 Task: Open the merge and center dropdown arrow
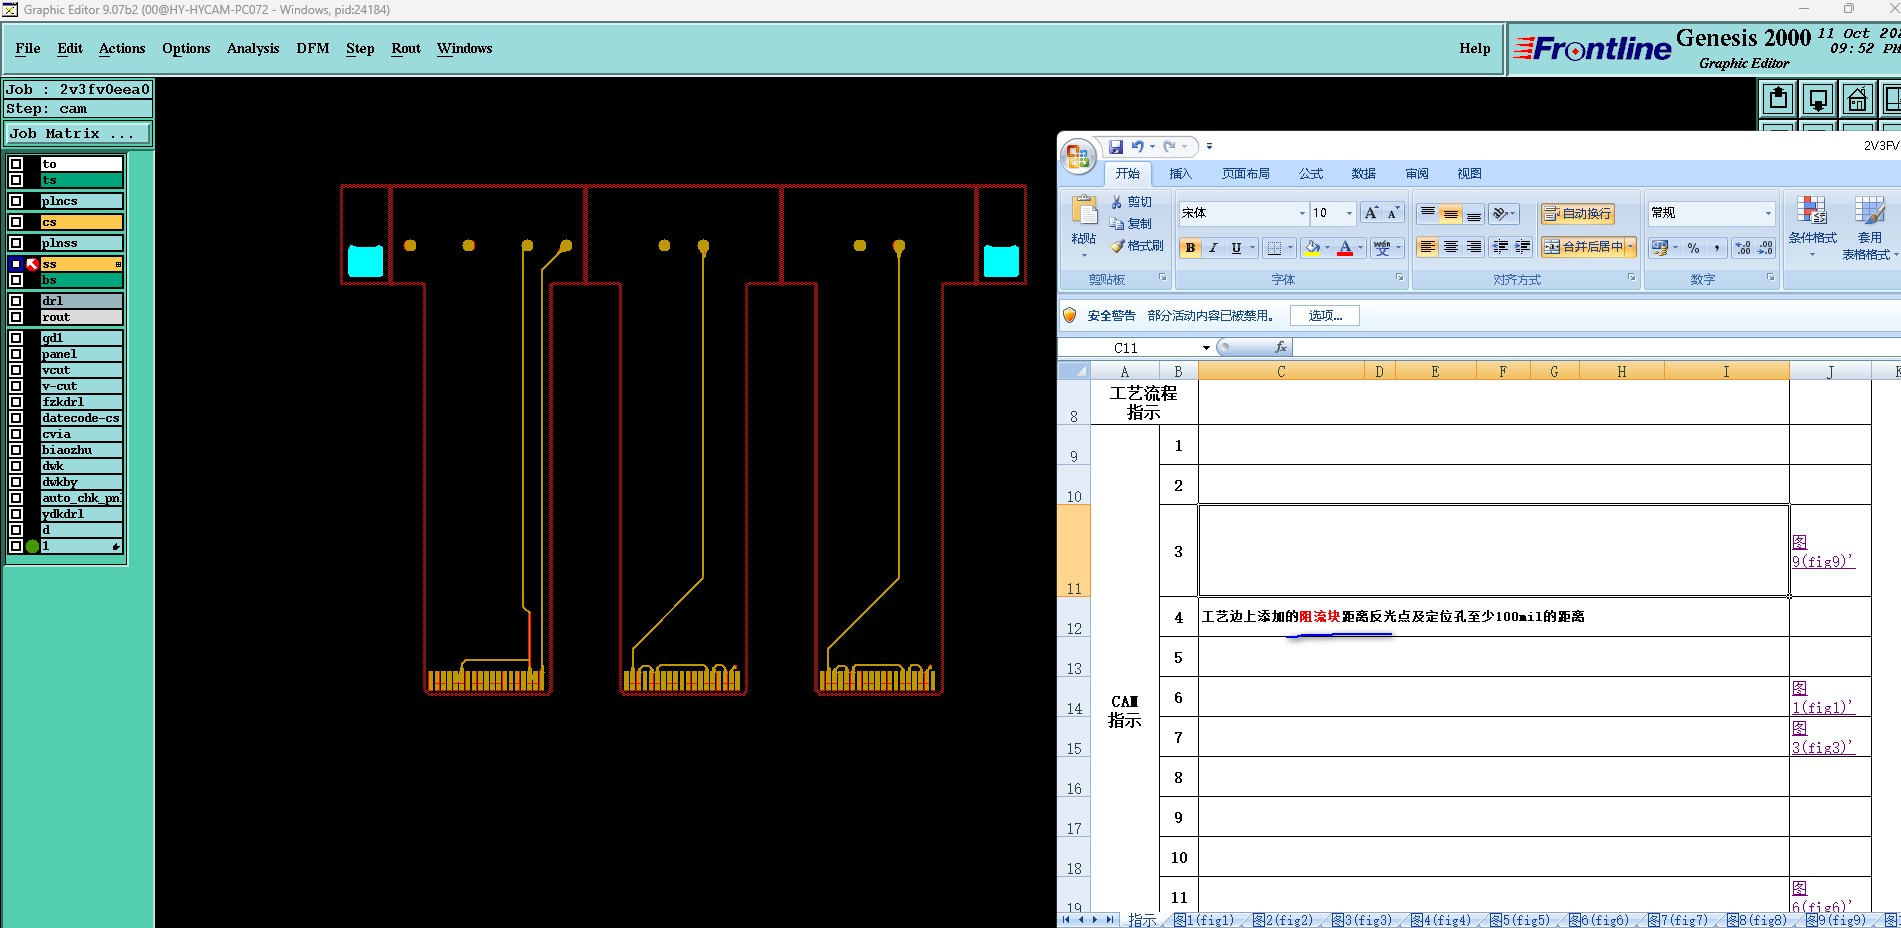pos(1631,247)
